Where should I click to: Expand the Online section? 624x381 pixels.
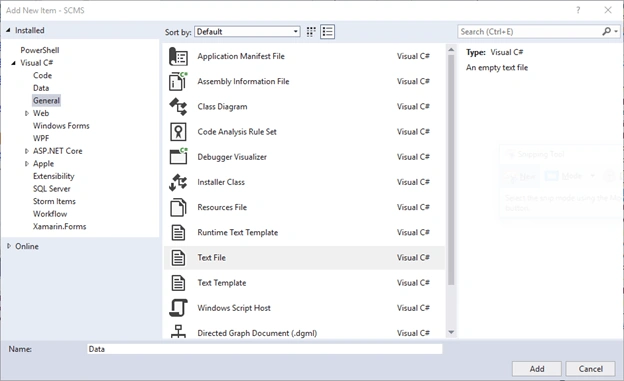[9, 246]
